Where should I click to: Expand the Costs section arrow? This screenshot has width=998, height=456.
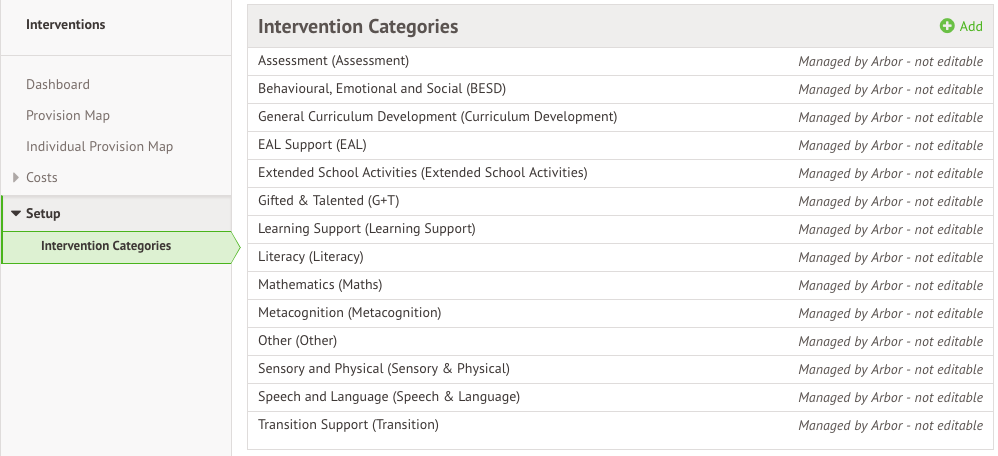[x=15, y=178]
